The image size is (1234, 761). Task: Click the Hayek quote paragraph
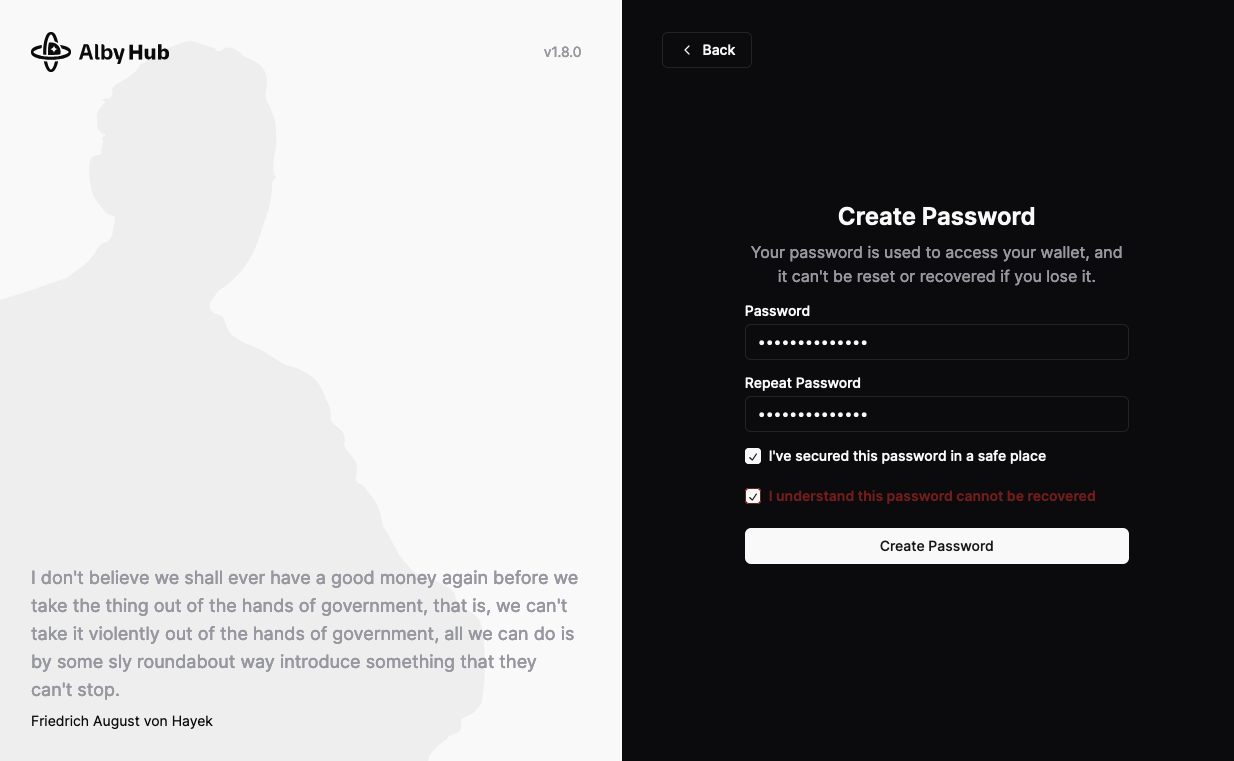(304, 633)
